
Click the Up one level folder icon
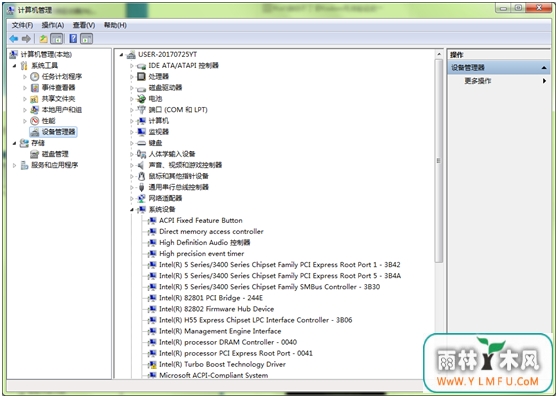pyautogui.click(x=43, y=38)
